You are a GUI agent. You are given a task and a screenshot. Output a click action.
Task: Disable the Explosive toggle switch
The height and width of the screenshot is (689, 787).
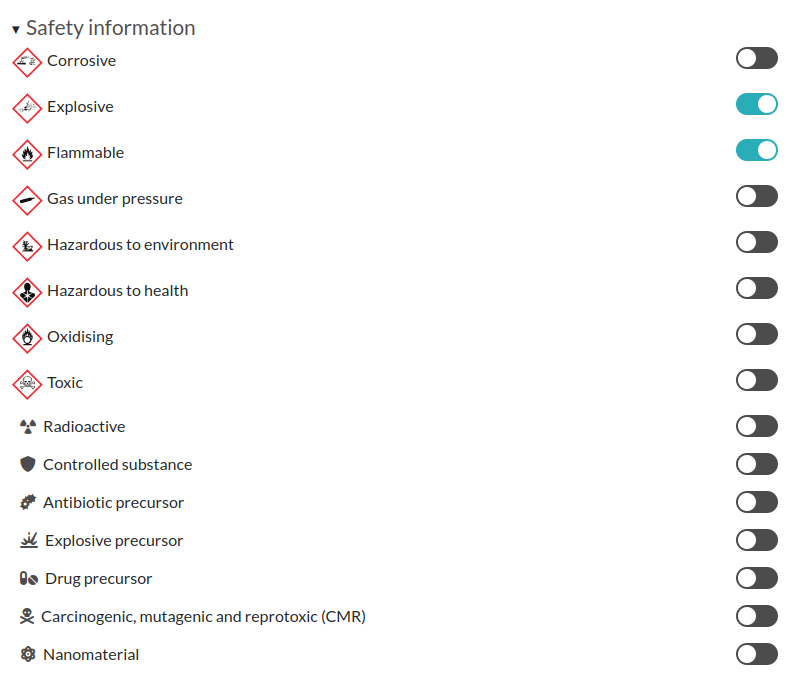(x=756, y=104)
